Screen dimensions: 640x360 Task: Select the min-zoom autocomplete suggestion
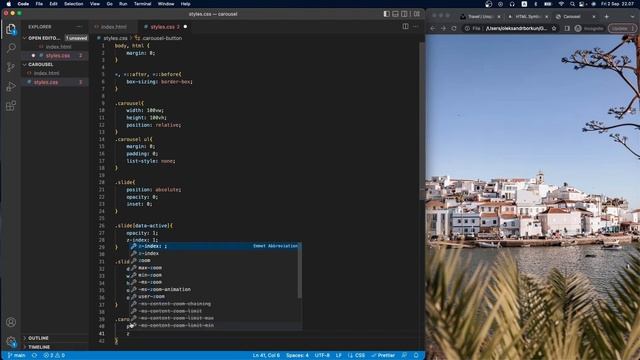point(216,275)
